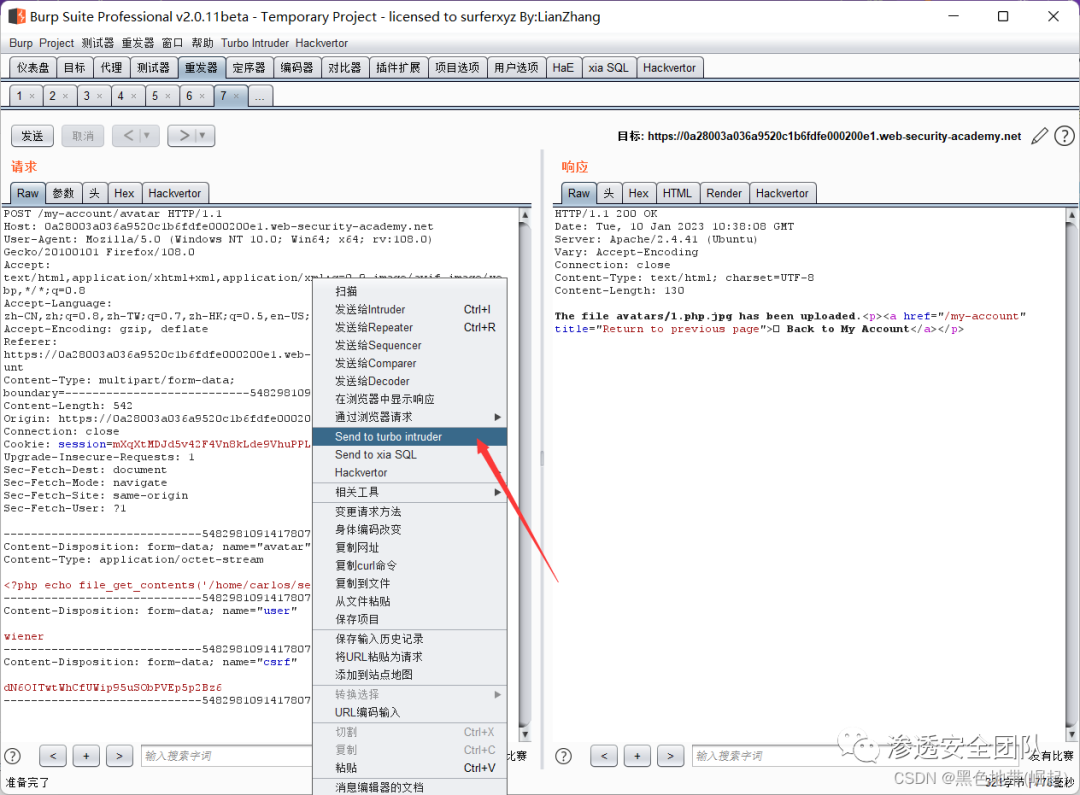Choose 发送给Intruder from context menu
The image size is (1080, 795).
coord(410,309)
